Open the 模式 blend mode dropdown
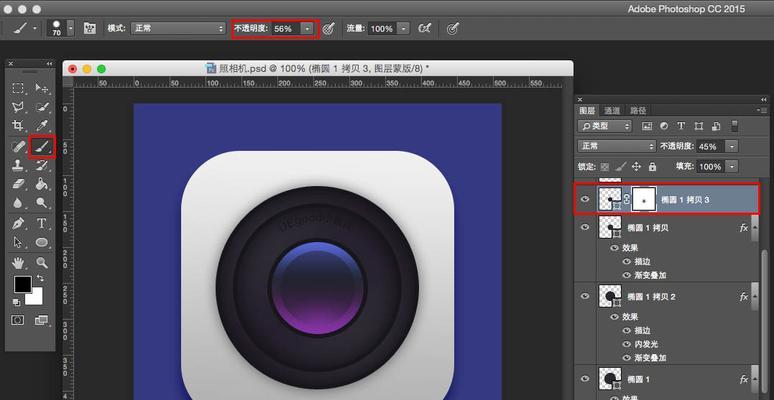Image resolution: width=774 pixels, height=400 pixels. coord(178,29)
